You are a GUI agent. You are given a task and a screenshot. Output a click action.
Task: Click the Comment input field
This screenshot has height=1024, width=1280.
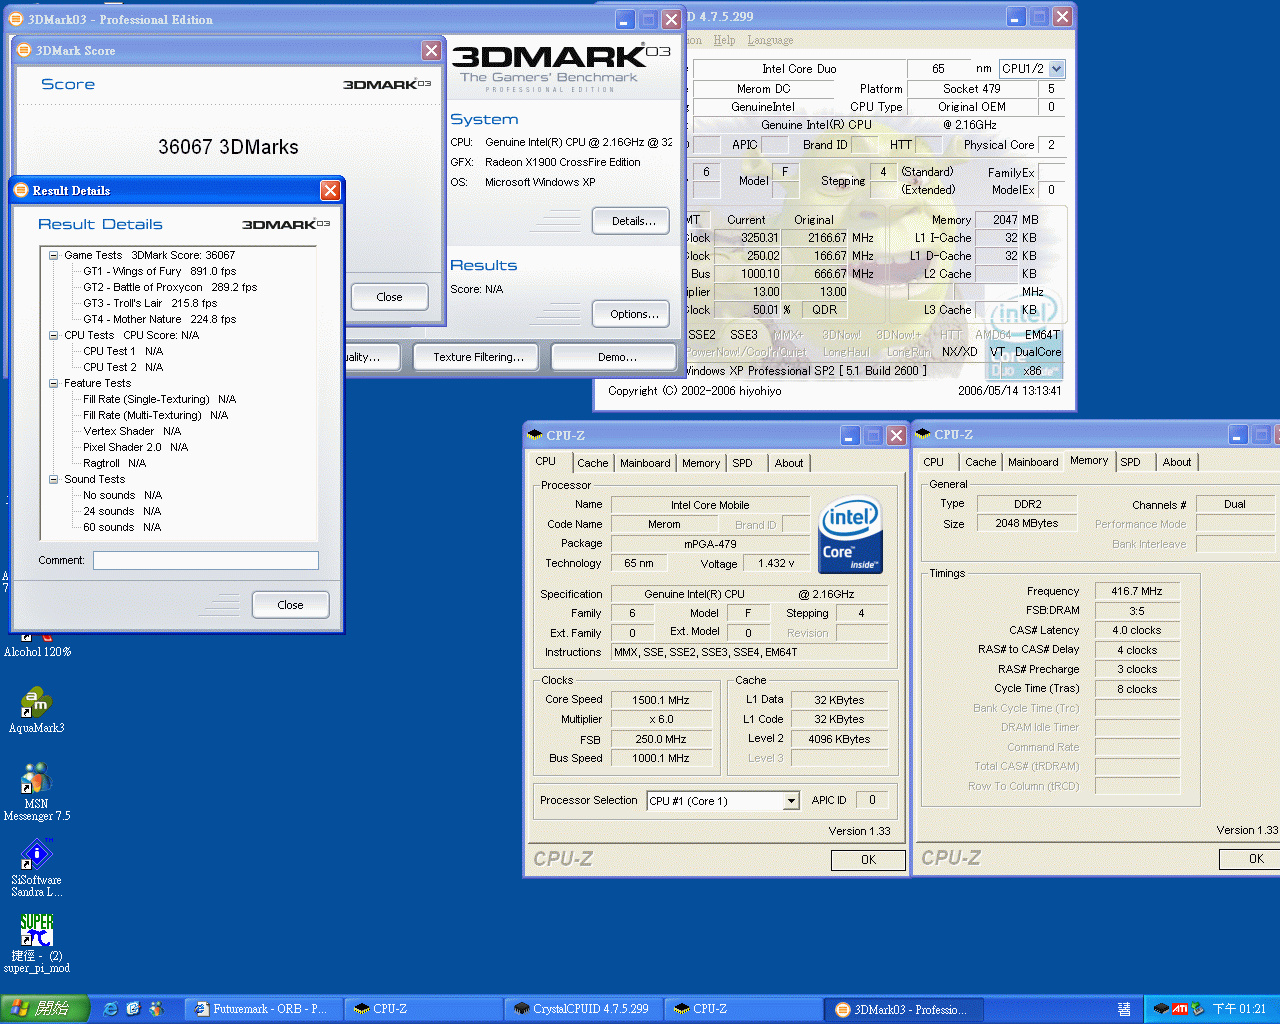(206, 561)
